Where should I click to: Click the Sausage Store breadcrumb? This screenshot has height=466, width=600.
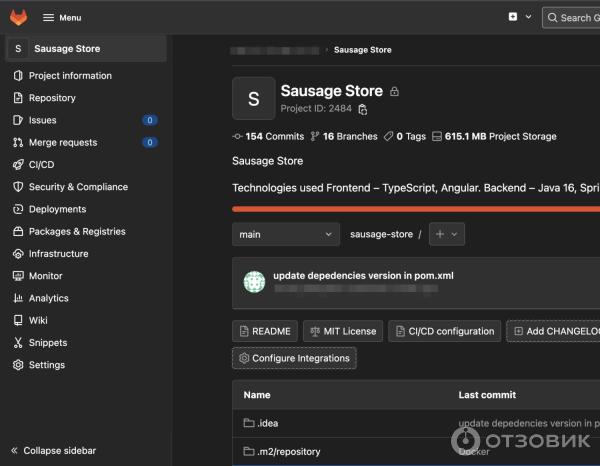click(362, 50)
